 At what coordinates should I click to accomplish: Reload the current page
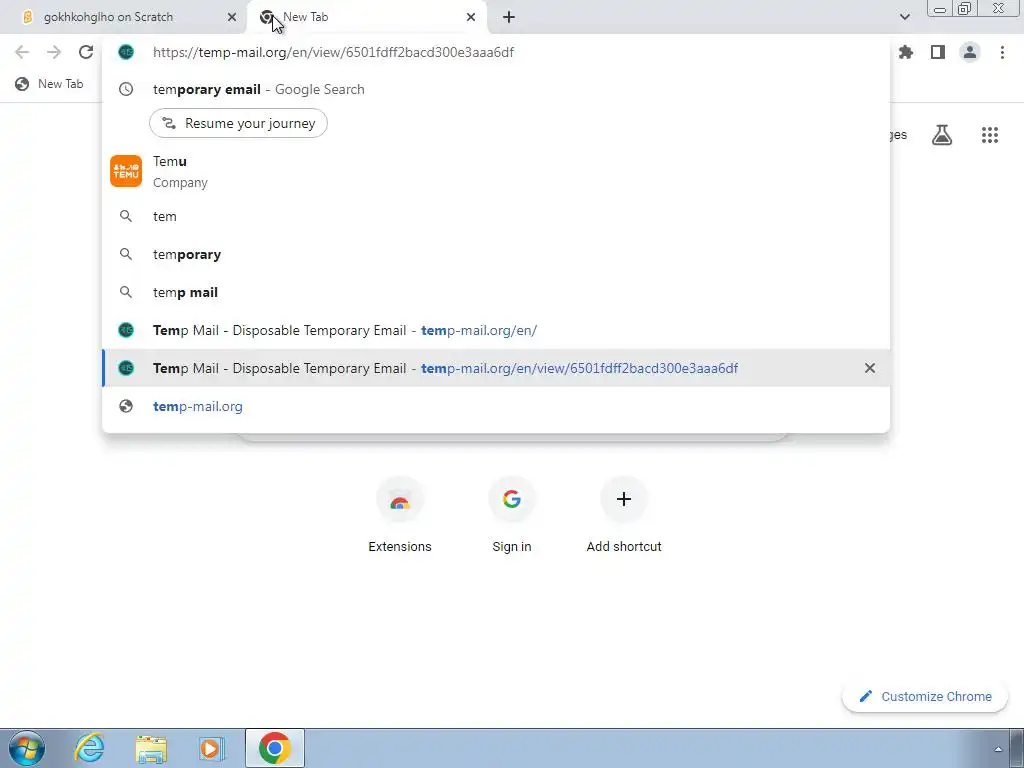[x=86, y=52]
